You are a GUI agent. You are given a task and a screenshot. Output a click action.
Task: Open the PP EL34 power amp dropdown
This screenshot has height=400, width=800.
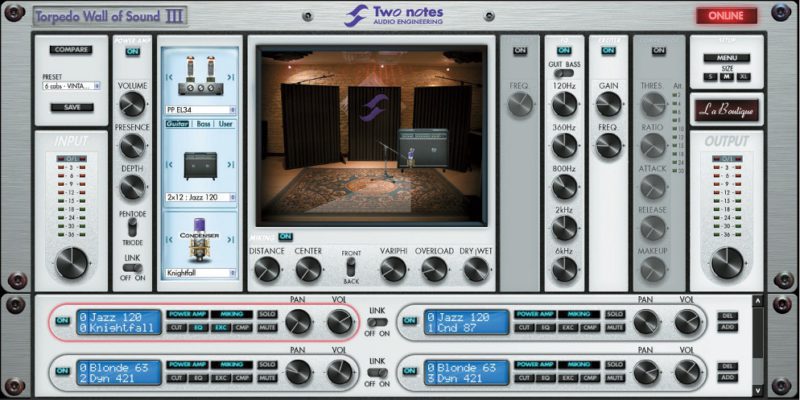pyautogui.click(x=201, y=110)
